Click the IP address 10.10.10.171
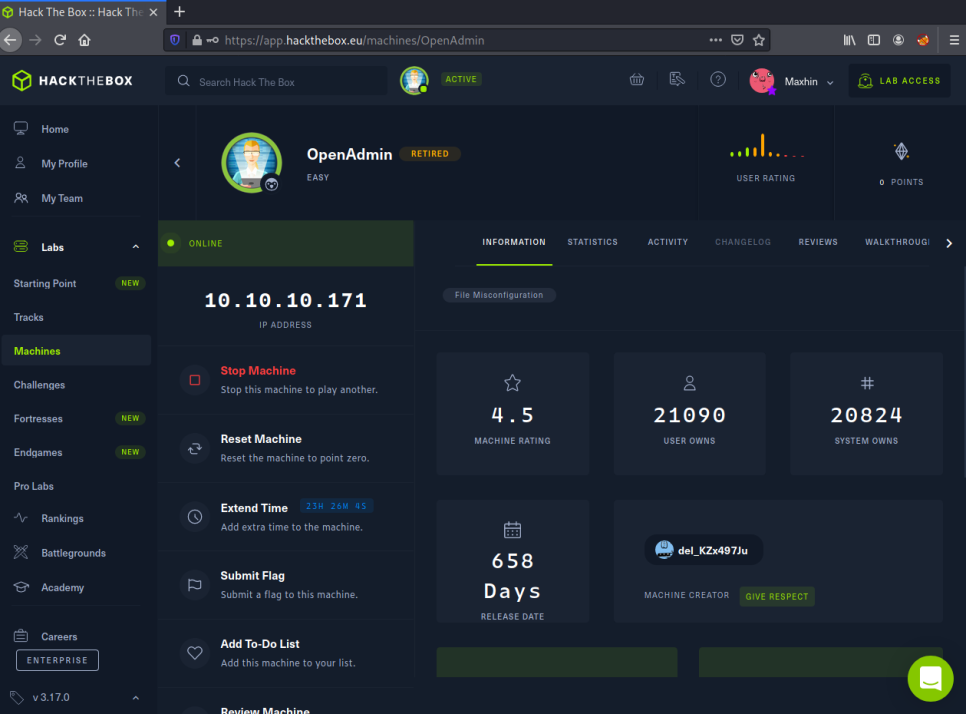 coord(285,301)
